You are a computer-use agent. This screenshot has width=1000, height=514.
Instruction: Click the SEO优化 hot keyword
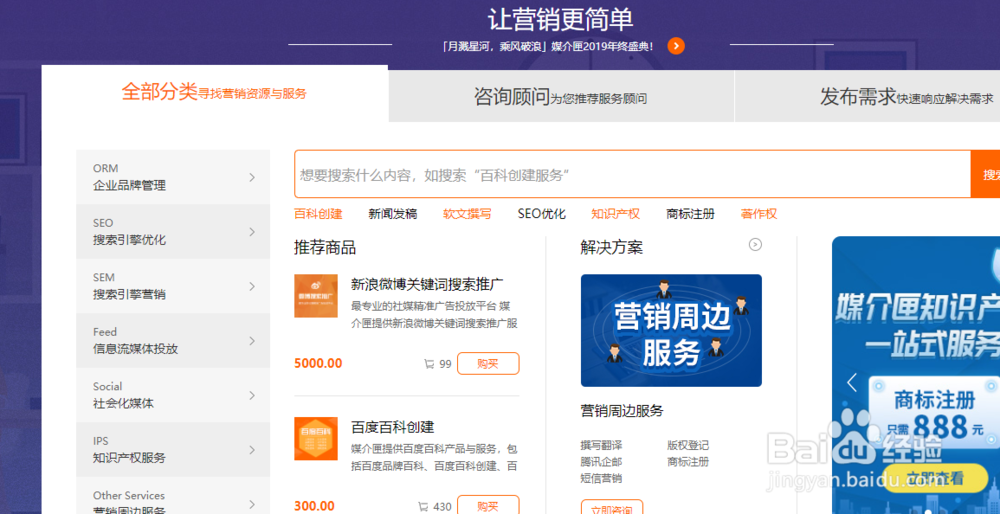[541, 214]
